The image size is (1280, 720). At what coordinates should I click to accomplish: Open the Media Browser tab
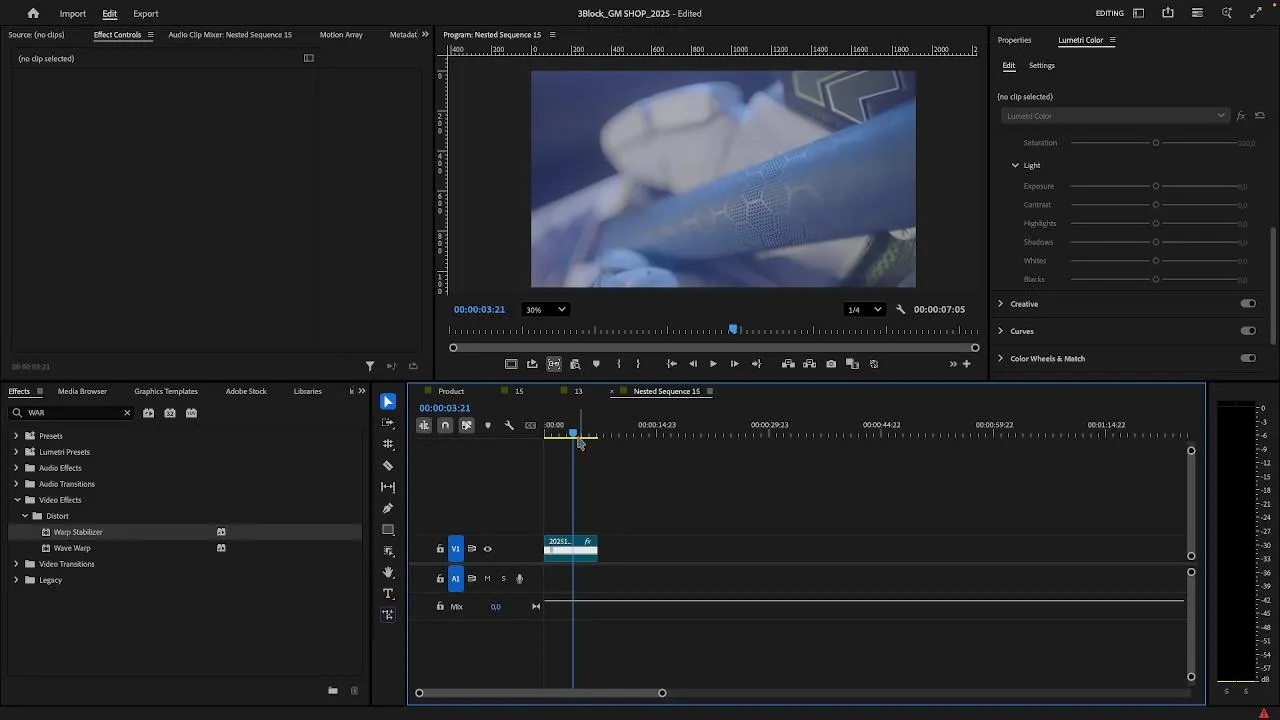coord(82,391)
